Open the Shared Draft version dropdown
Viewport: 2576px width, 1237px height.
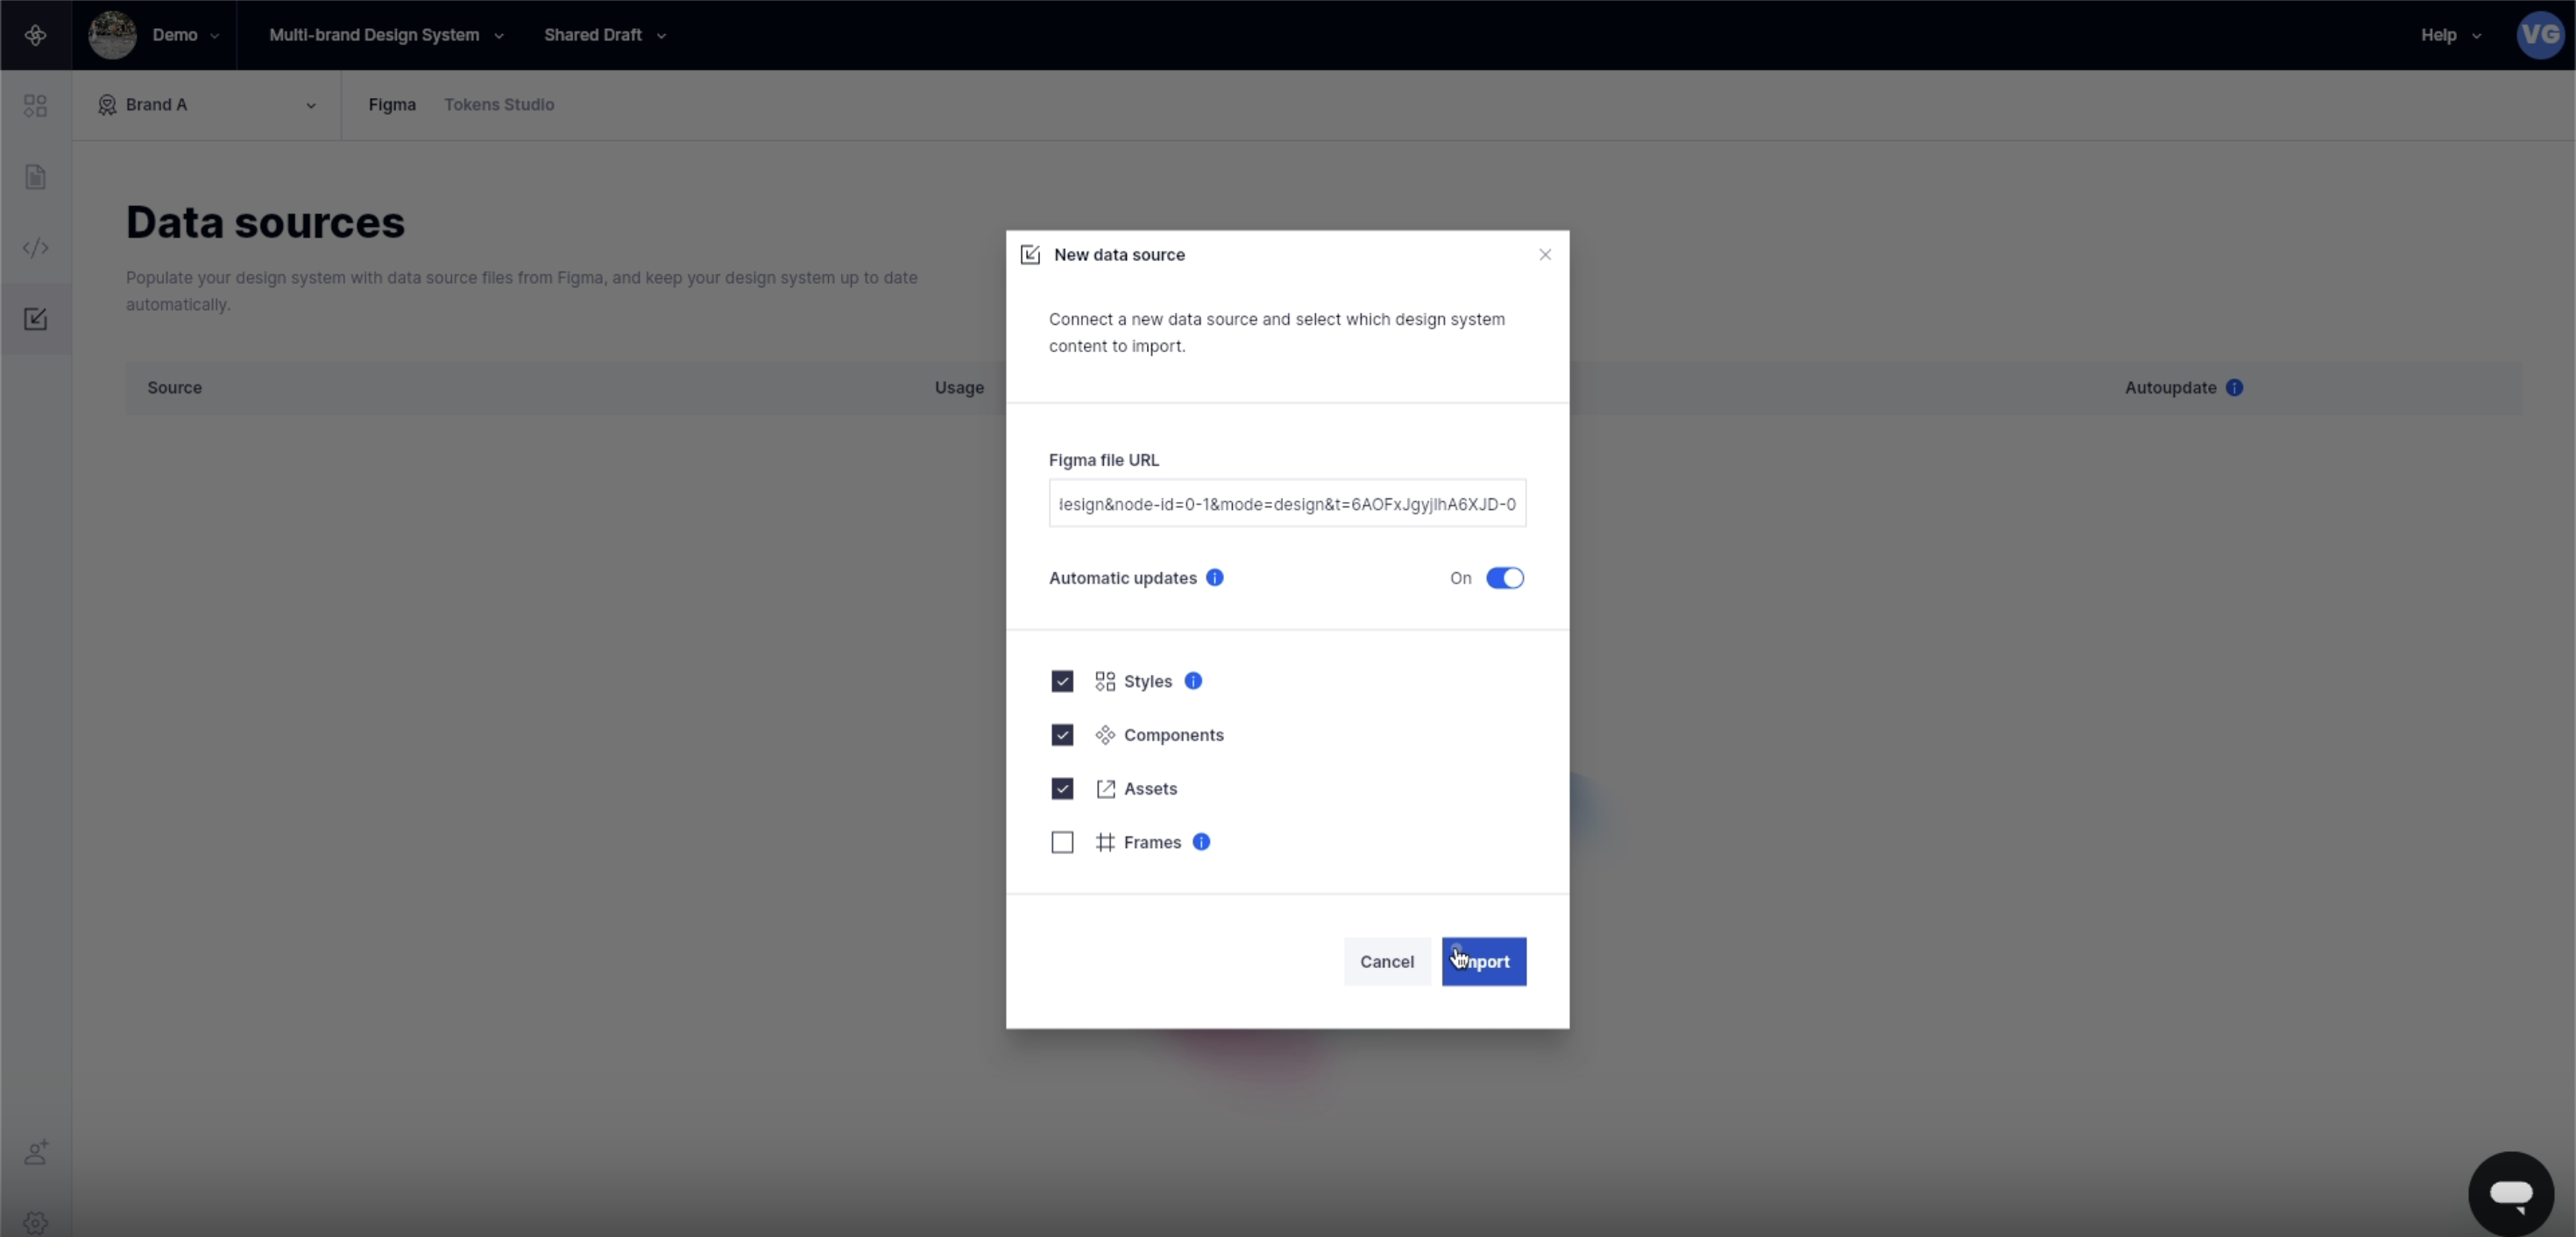(x=604, y=35)
